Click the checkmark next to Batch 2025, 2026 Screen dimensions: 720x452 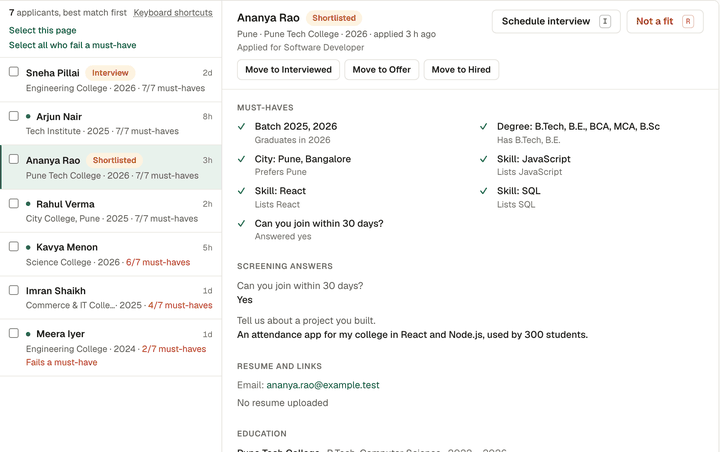[x=242, y=126]
